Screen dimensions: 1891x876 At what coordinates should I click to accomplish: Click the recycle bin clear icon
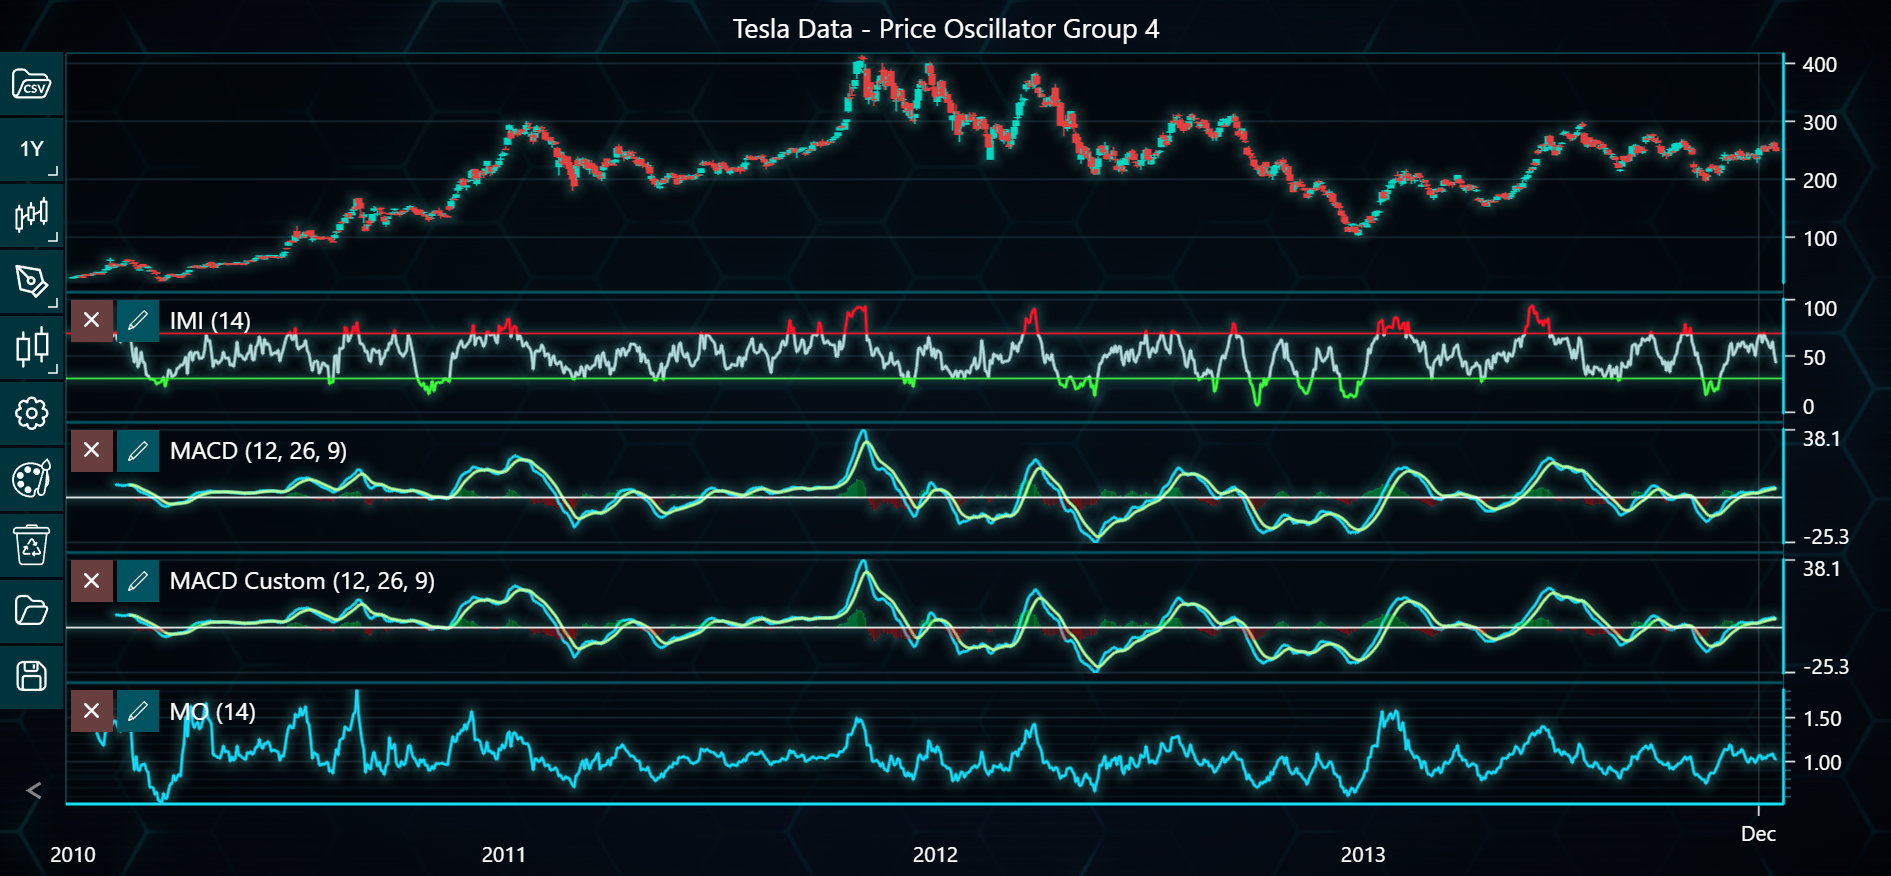tap(31, 545)
